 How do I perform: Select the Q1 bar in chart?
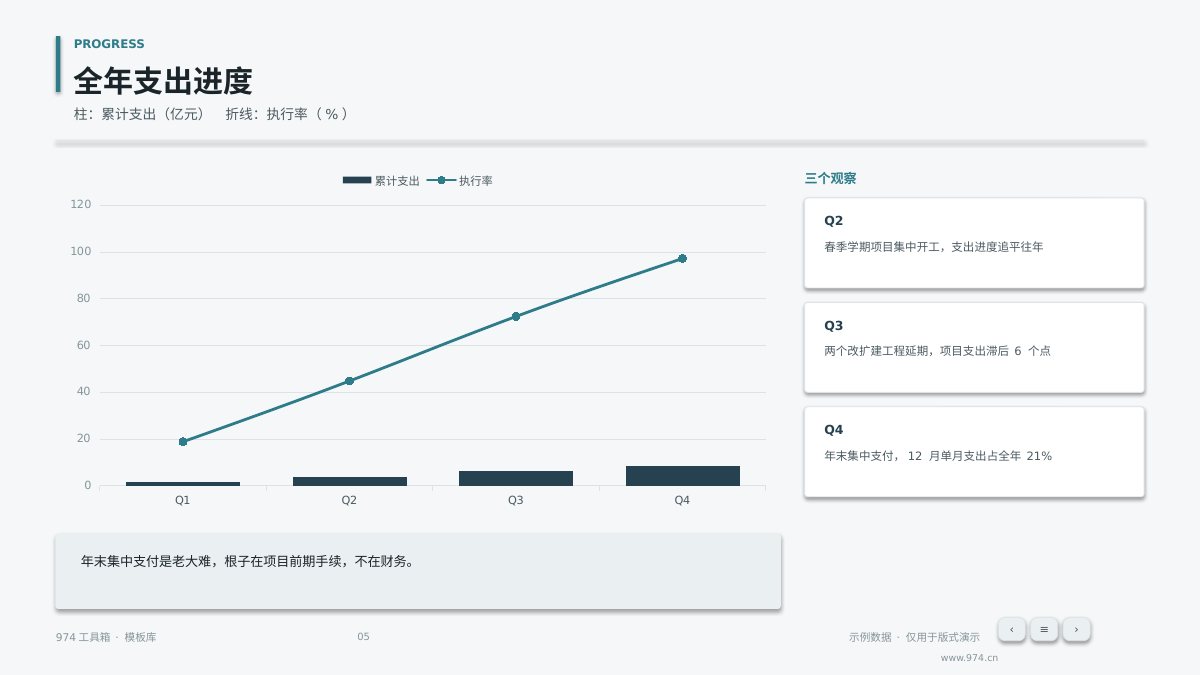click(183, 484)
